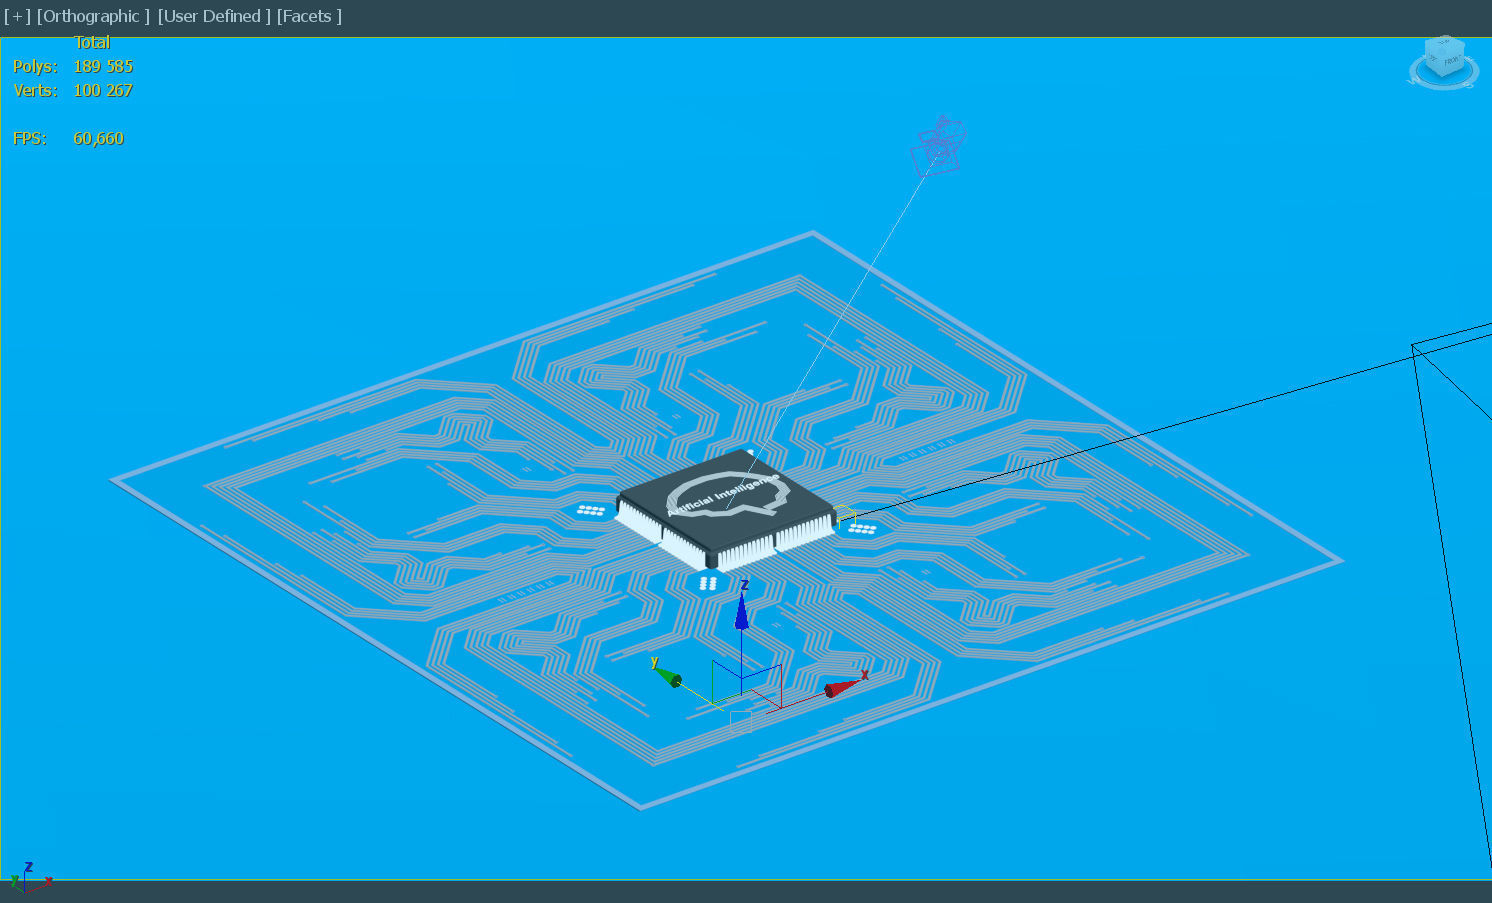The height and width of the screenshot is (903, 1492).
Task: Open the Orthographic point-of-view menu
Action: click(93, 16)
